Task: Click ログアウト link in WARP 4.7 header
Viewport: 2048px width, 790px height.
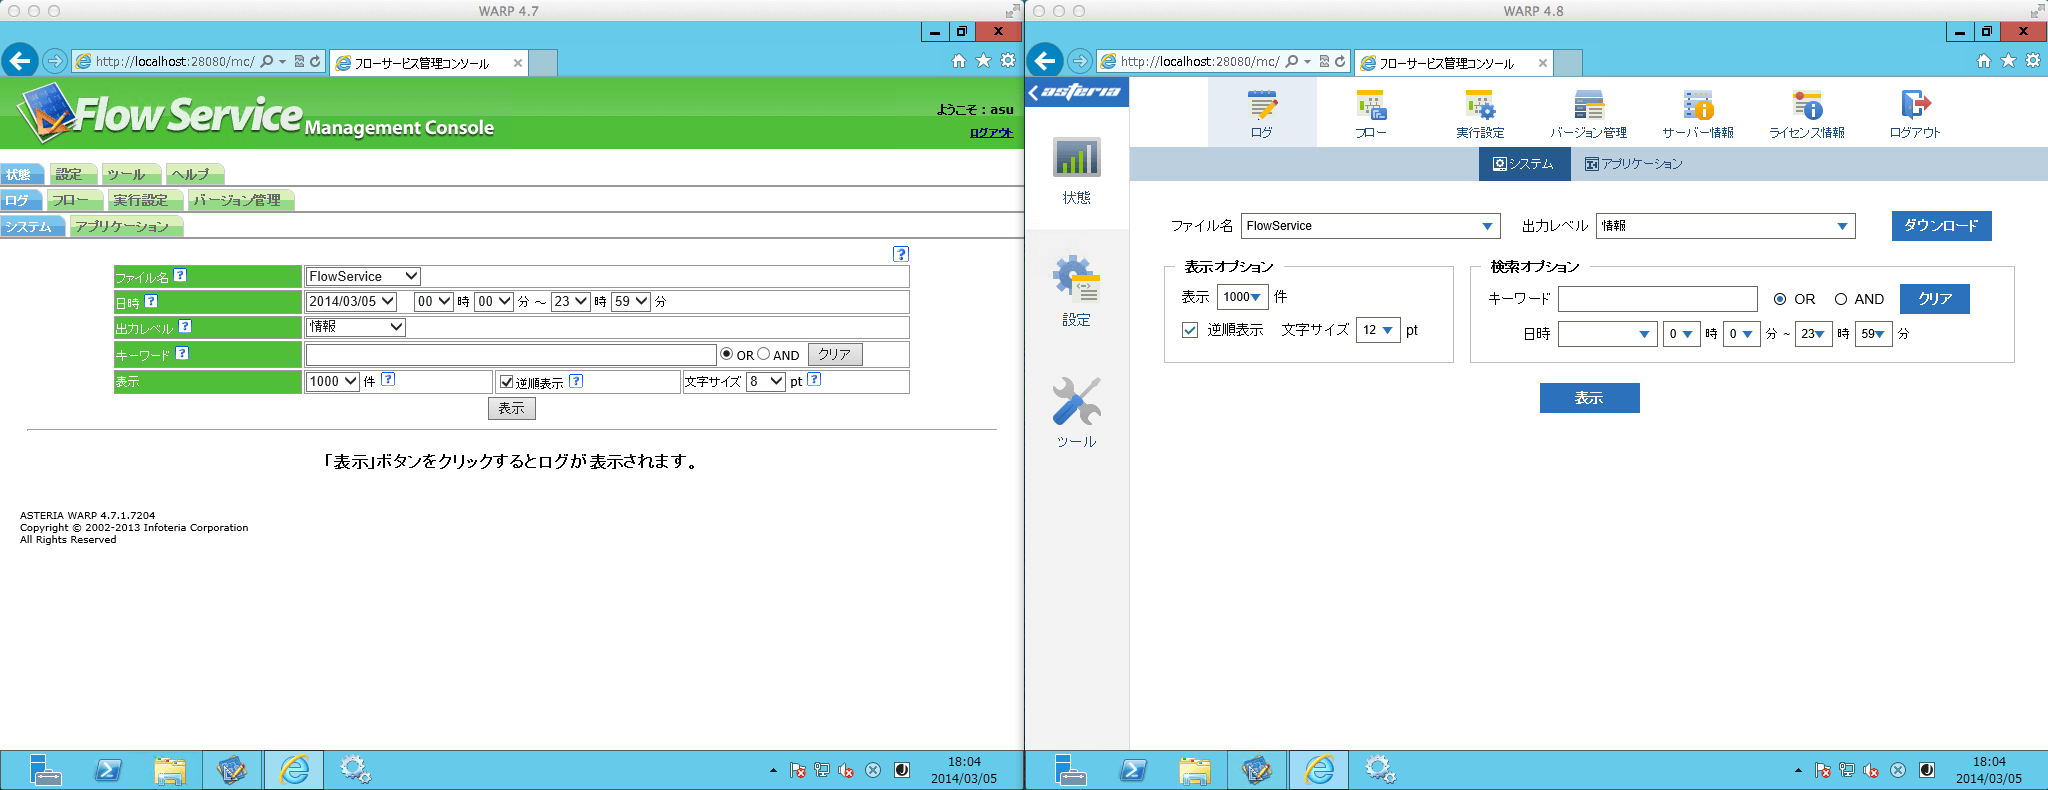Action: click(991, 132)
